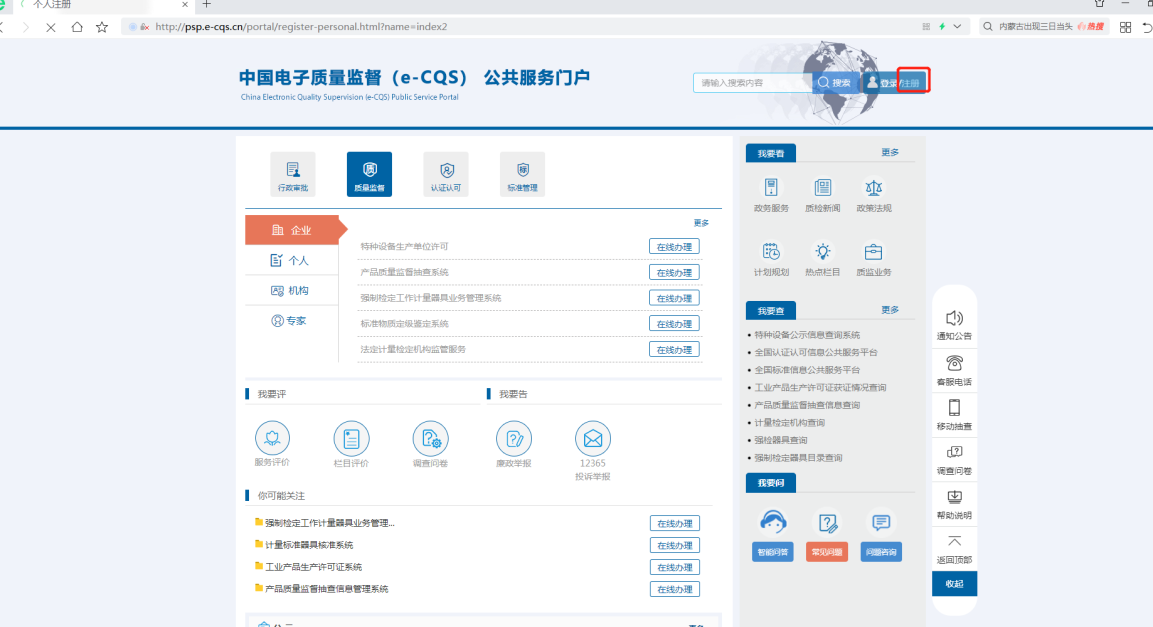1153x627 pixels.
Task: Click the browser grid apps icon
Action: pyautogui.click(x=1125, y=27)
